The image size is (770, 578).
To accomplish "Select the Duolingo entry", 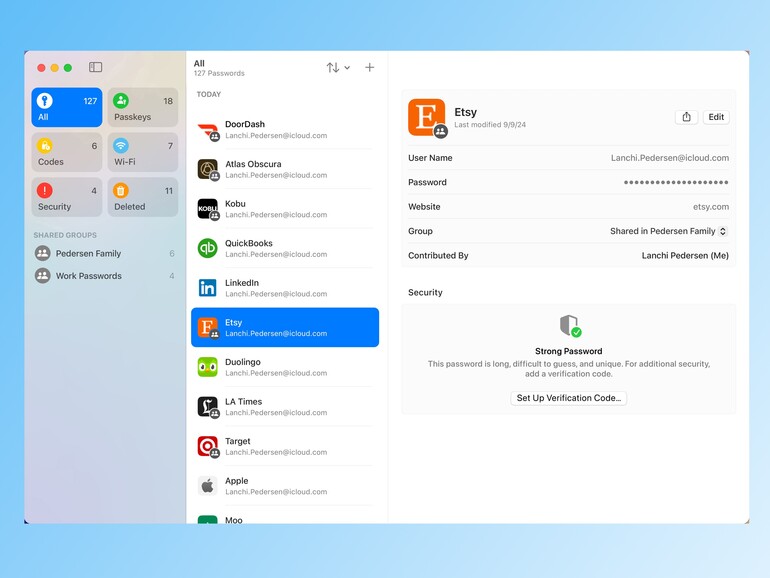I will [285, 367].
